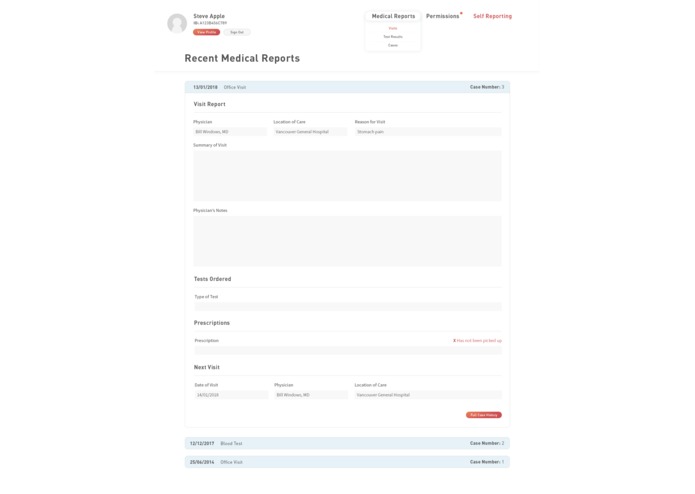The height and width of the screenshot is (494, 695).
Task: Collapse the 13/01/2018 Office Visit report
Action: click(x=347, y=87)
